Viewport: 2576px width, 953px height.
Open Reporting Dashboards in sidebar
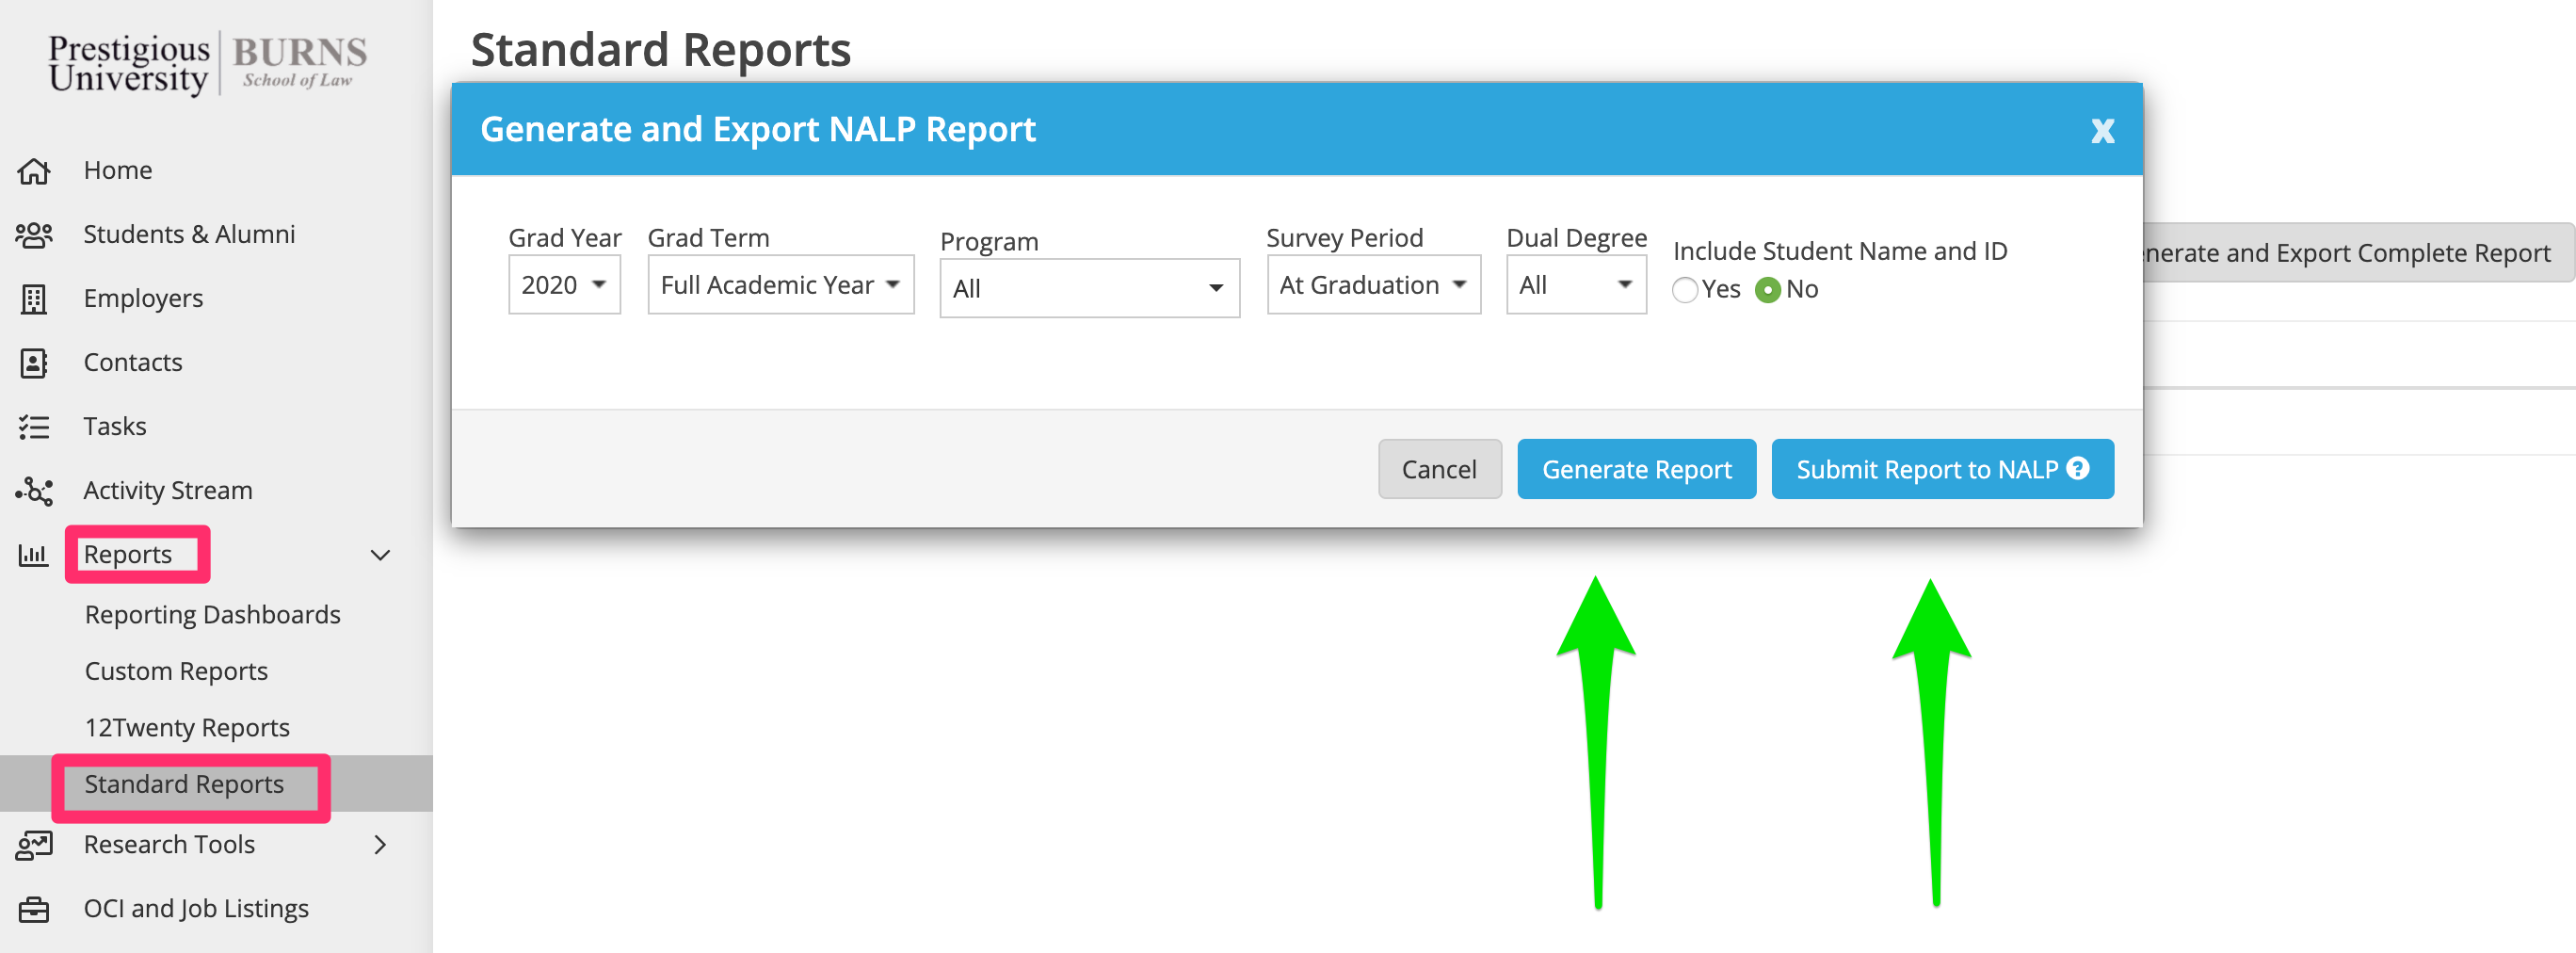click(212, 614)
